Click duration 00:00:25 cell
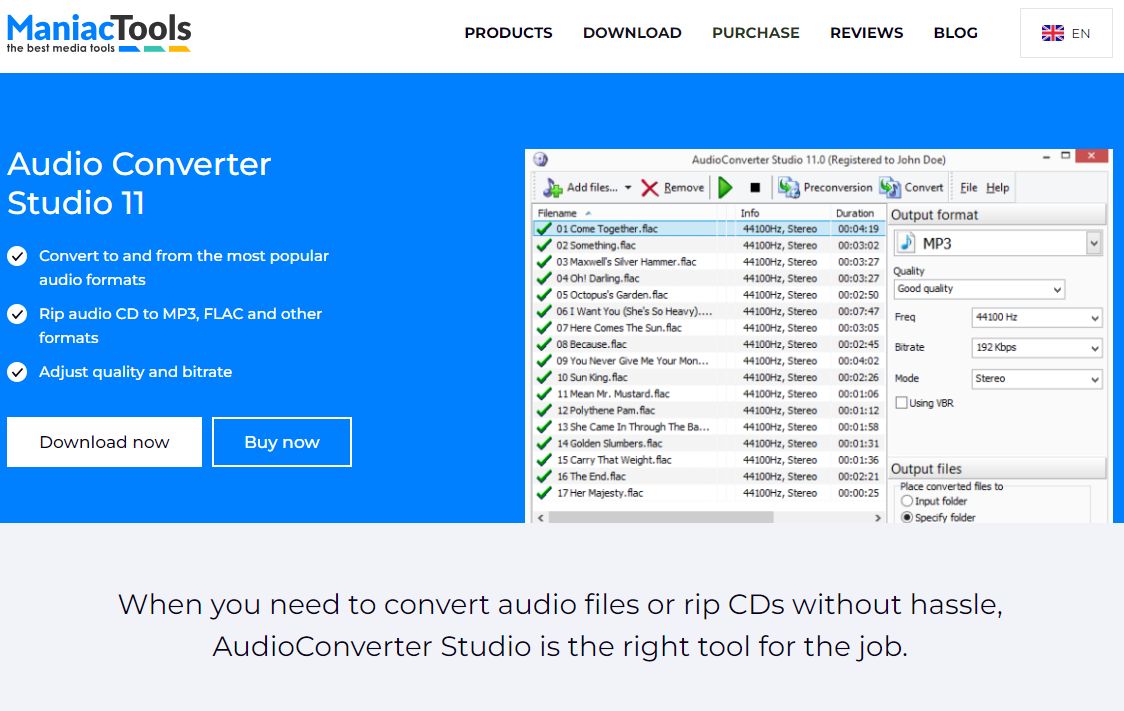The image size is (1124, 711). click(858, 492)
